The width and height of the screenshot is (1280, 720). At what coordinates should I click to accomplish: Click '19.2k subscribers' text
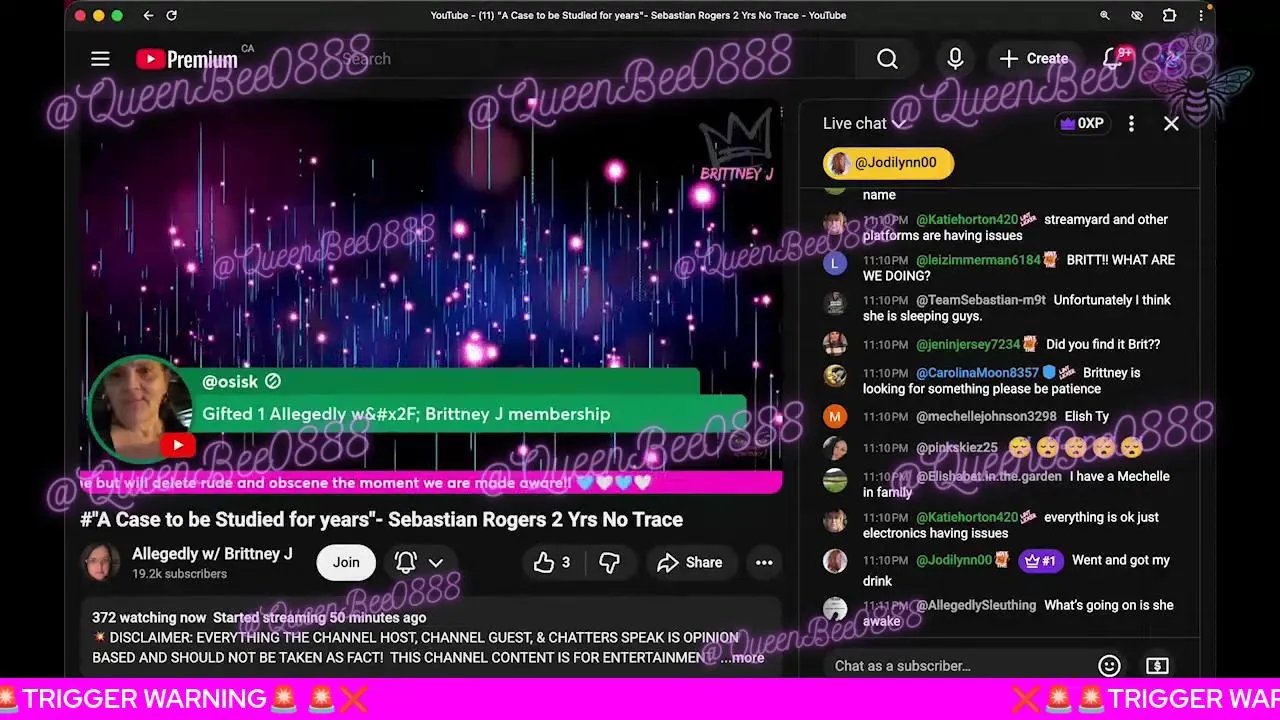coord(179,574)
